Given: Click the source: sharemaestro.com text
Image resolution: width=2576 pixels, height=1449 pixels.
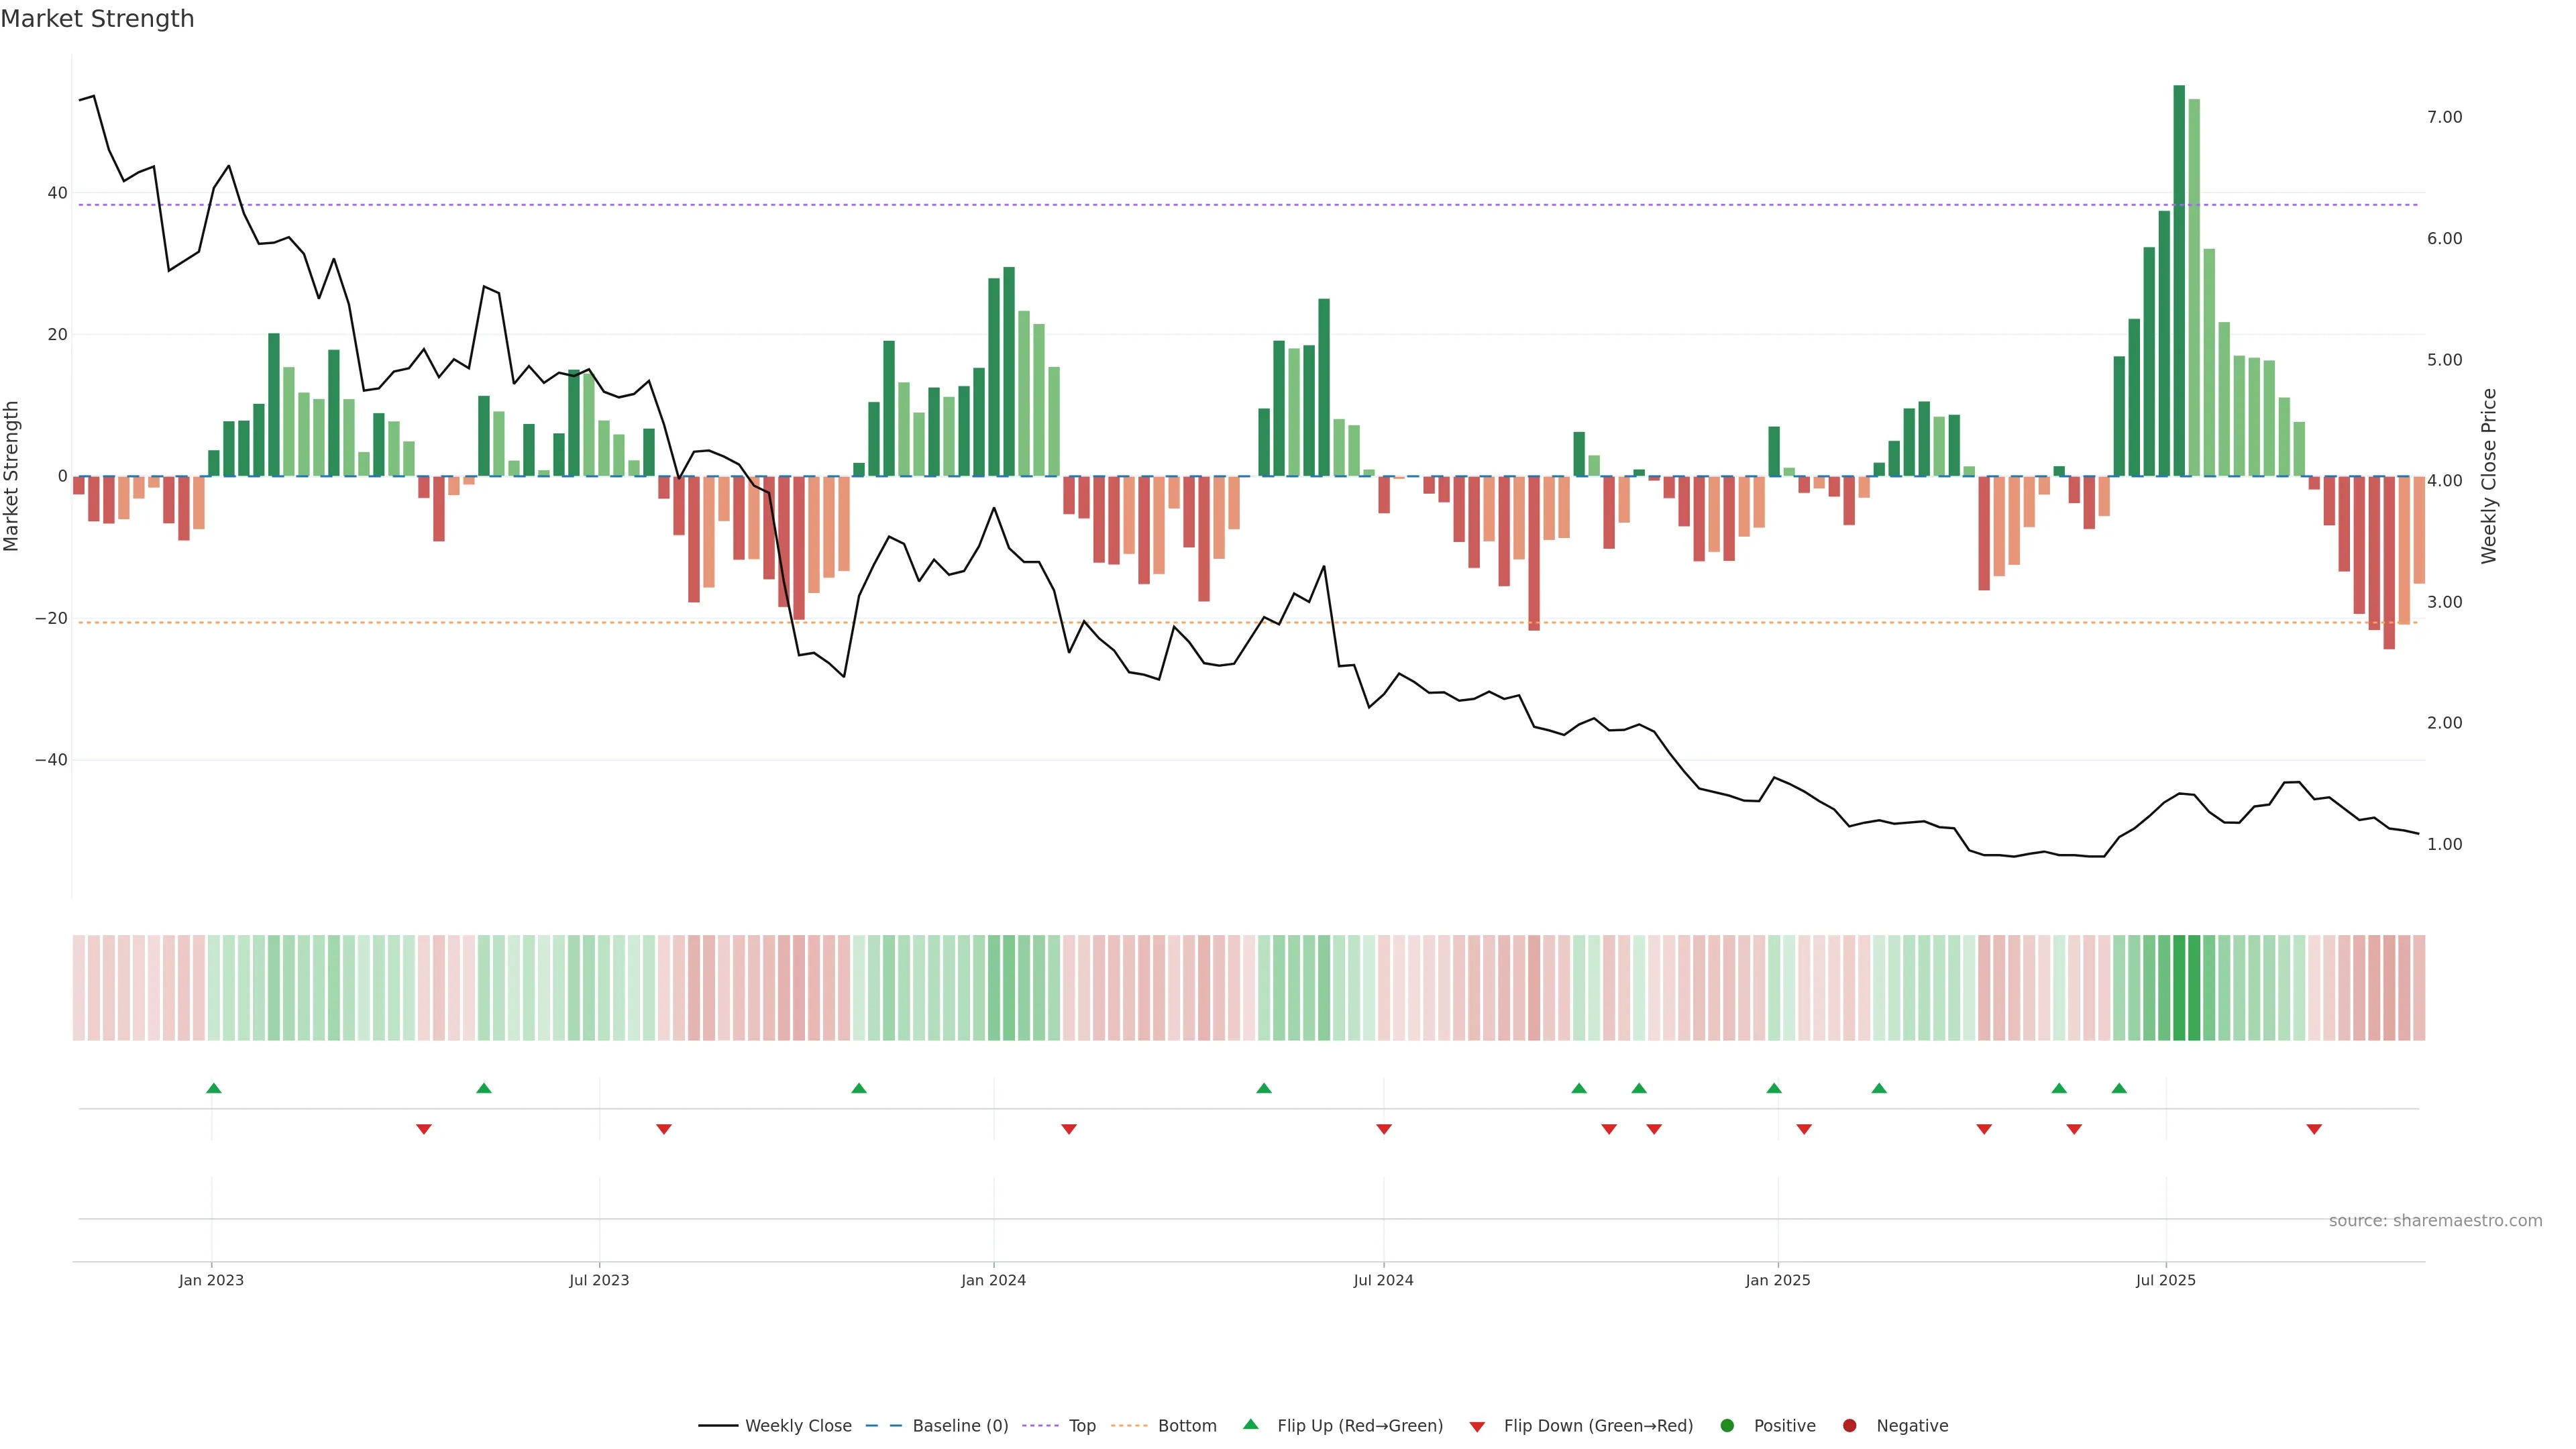Looking at the screenshot, I should [2435, 1221].
